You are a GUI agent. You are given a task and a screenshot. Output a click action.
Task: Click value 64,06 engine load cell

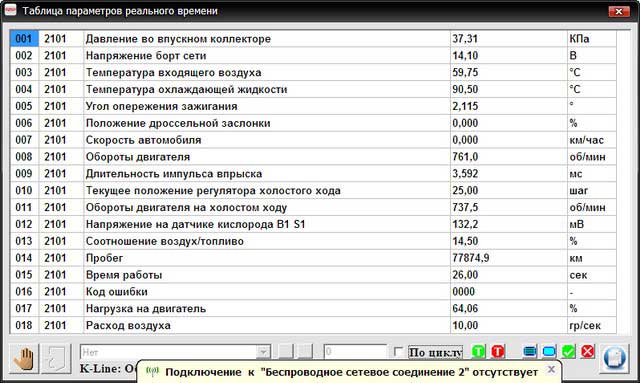pos(509,309)
